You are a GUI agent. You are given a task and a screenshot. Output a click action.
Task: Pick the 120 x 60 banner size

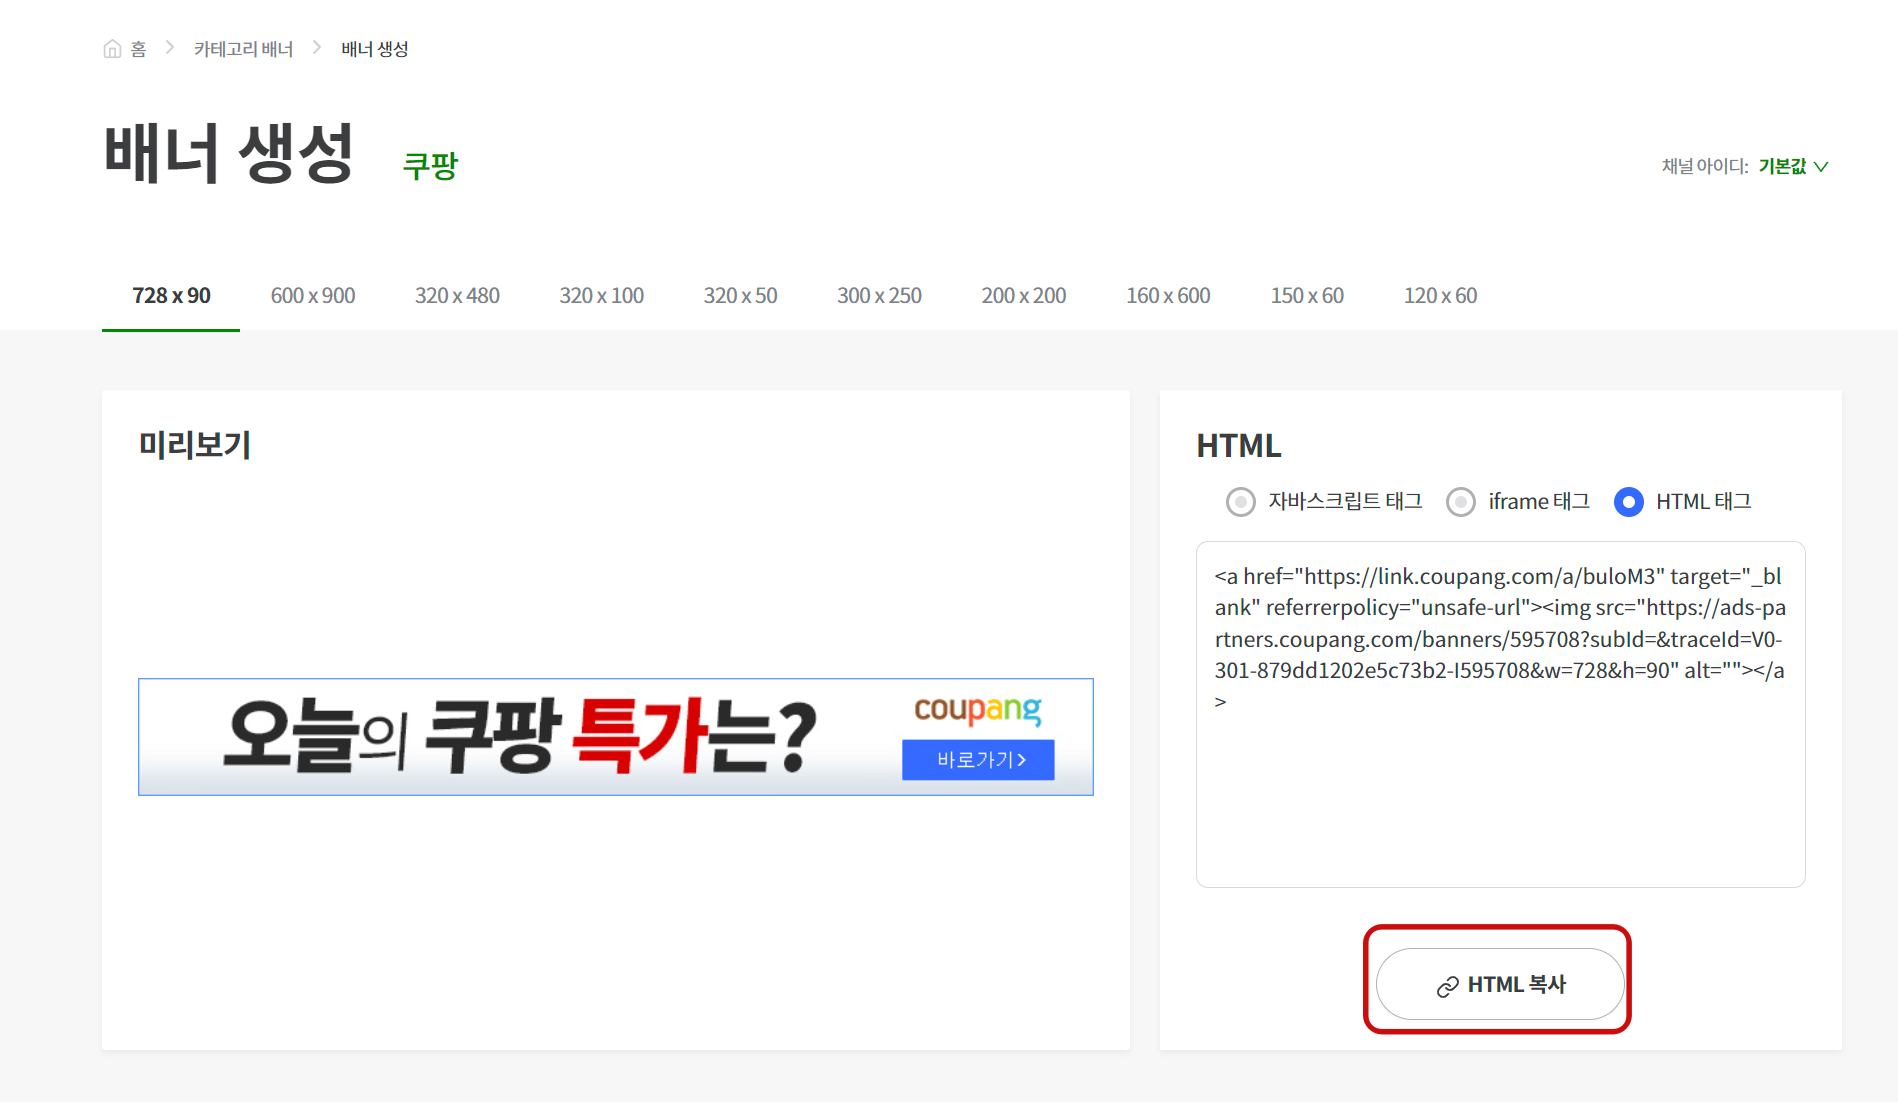[x=1440, y=296]
